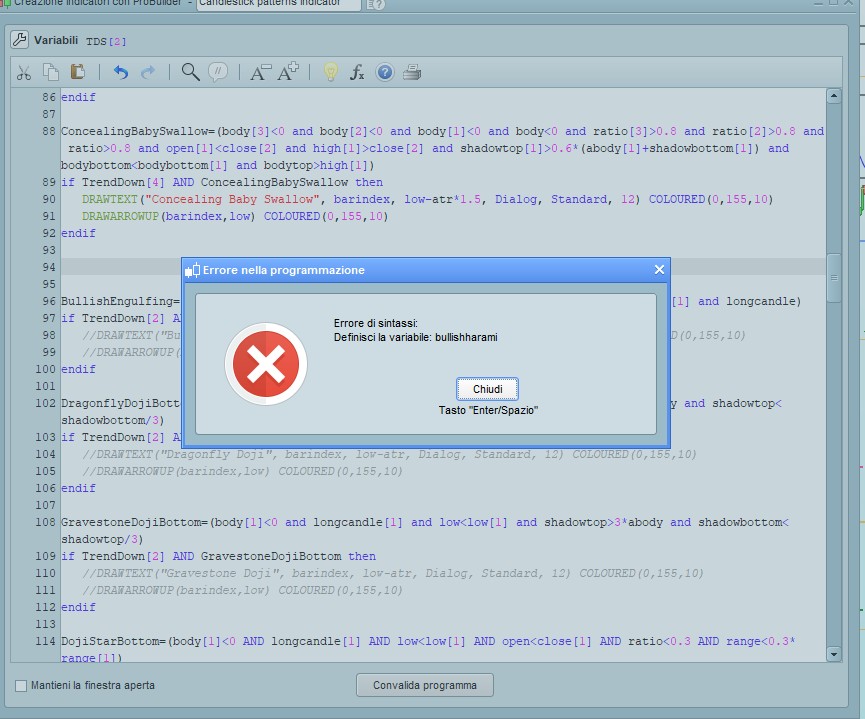Click the scroll up arrow in the code editor
The image size is (865, 719).
[834, 96]
